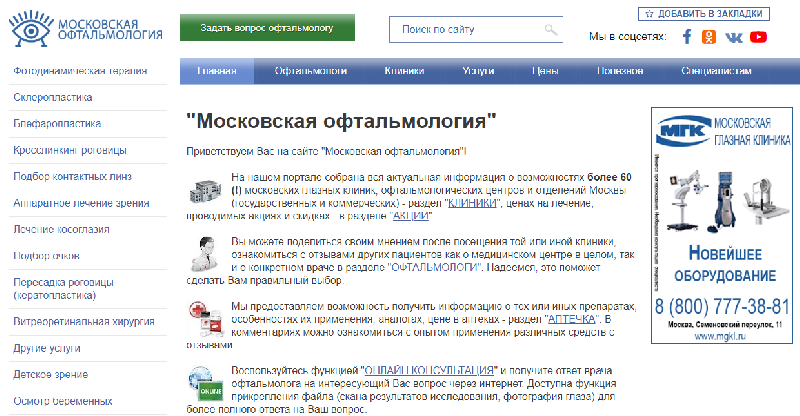Focus the Поиск по сайту search field

(x=465, y=30)
